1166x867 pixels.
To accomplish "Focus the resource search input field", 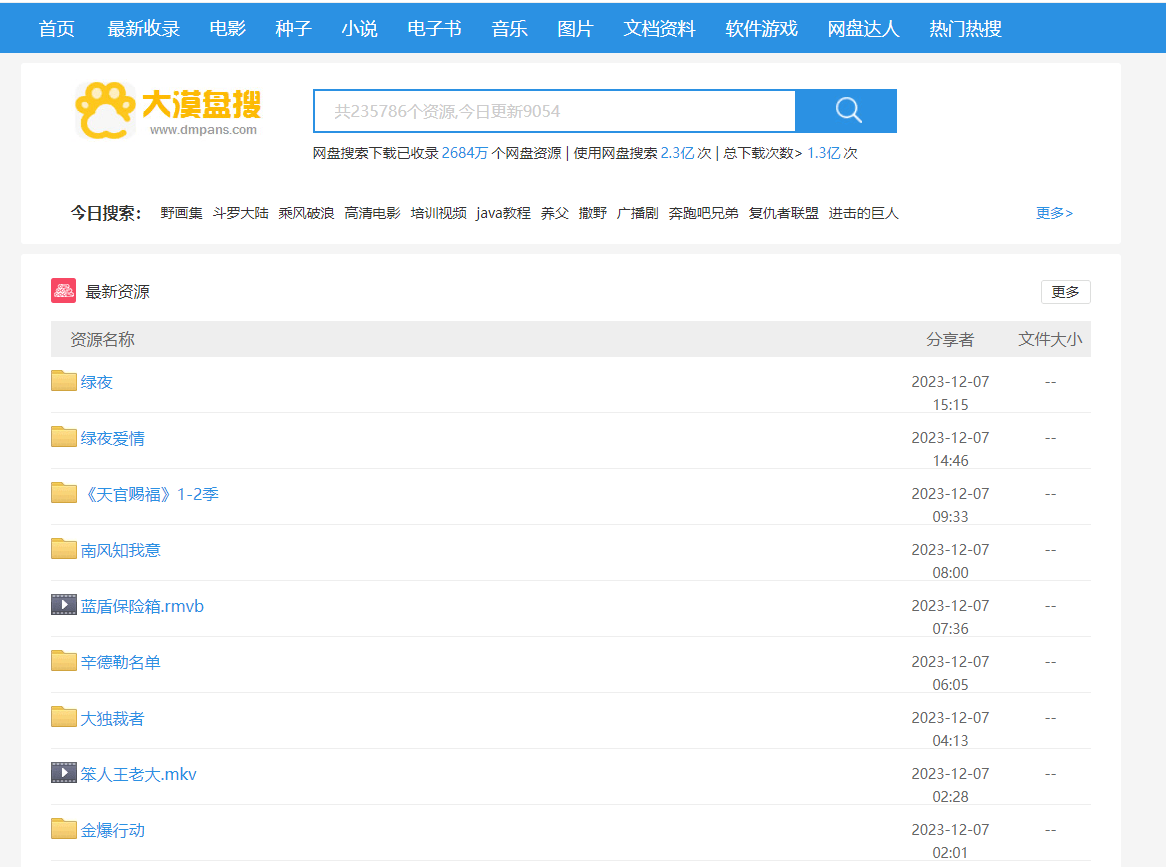I will (x=554, y=111).
